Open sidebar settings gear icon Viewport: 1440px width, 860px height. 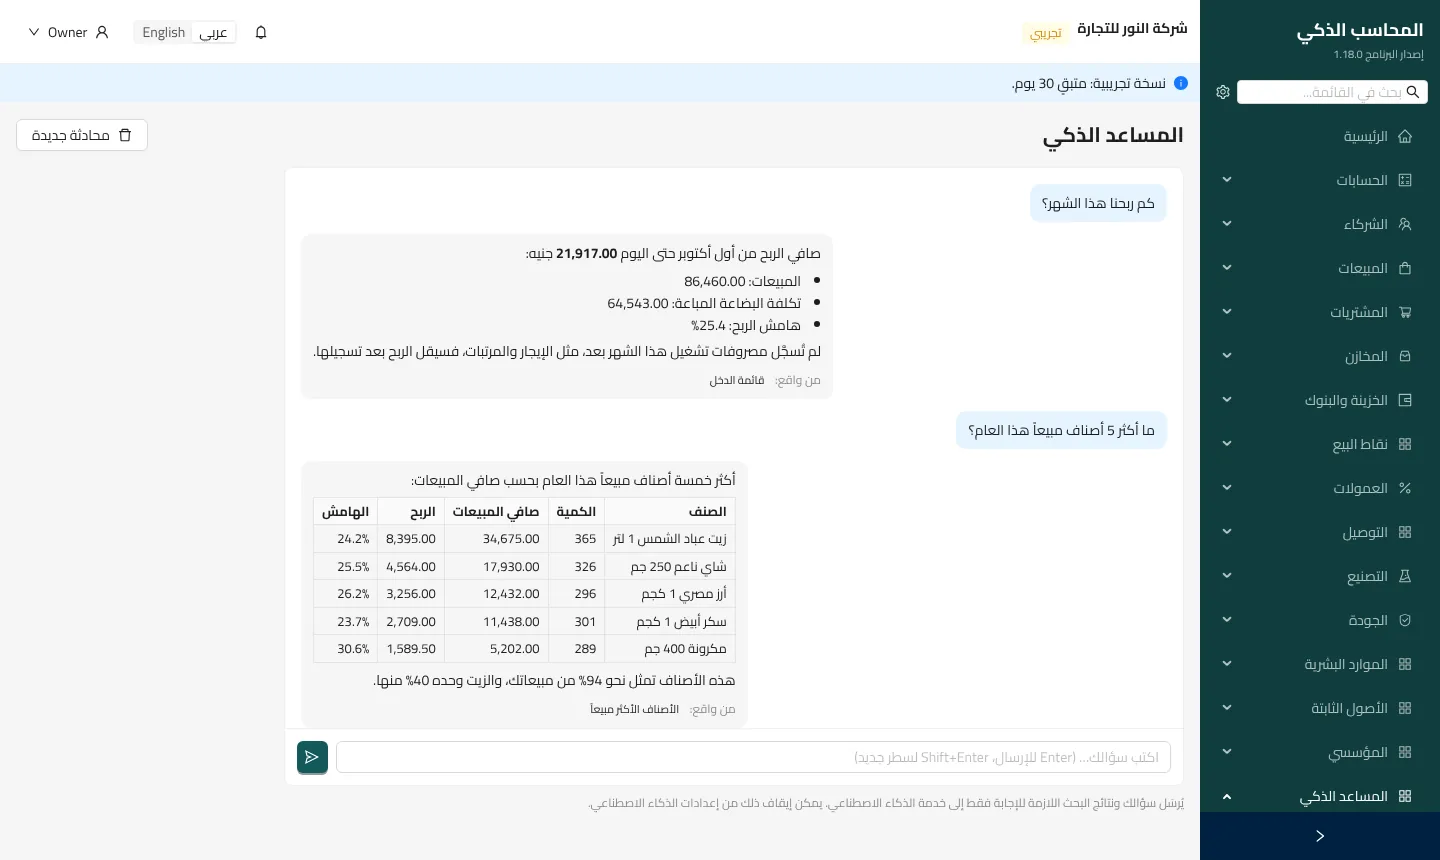pos(1223,92)
